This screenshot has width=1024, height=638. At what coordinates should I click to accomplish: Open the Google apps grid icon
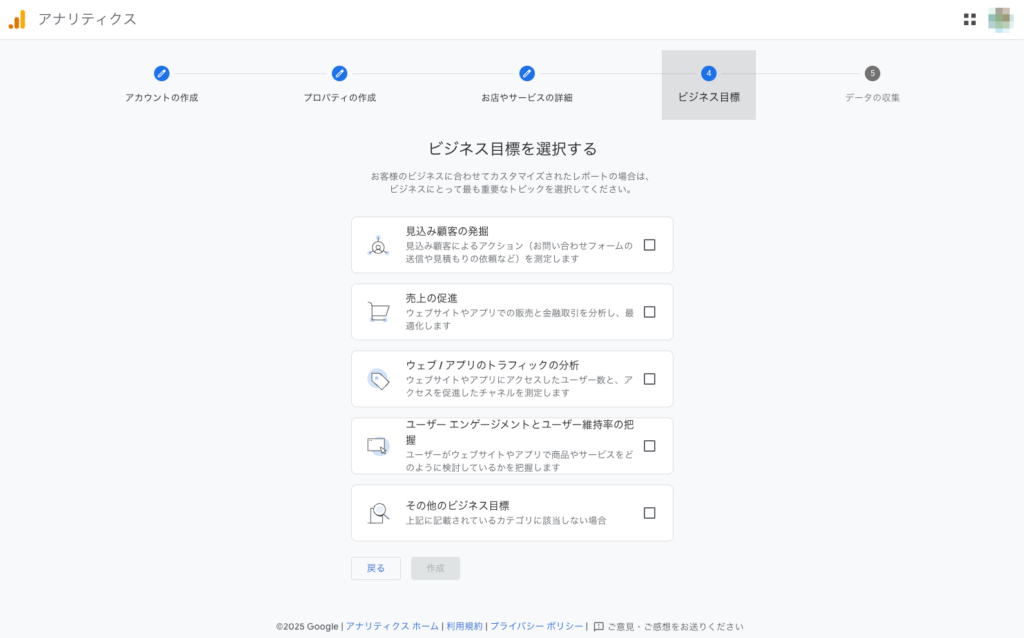coord(968,18)
